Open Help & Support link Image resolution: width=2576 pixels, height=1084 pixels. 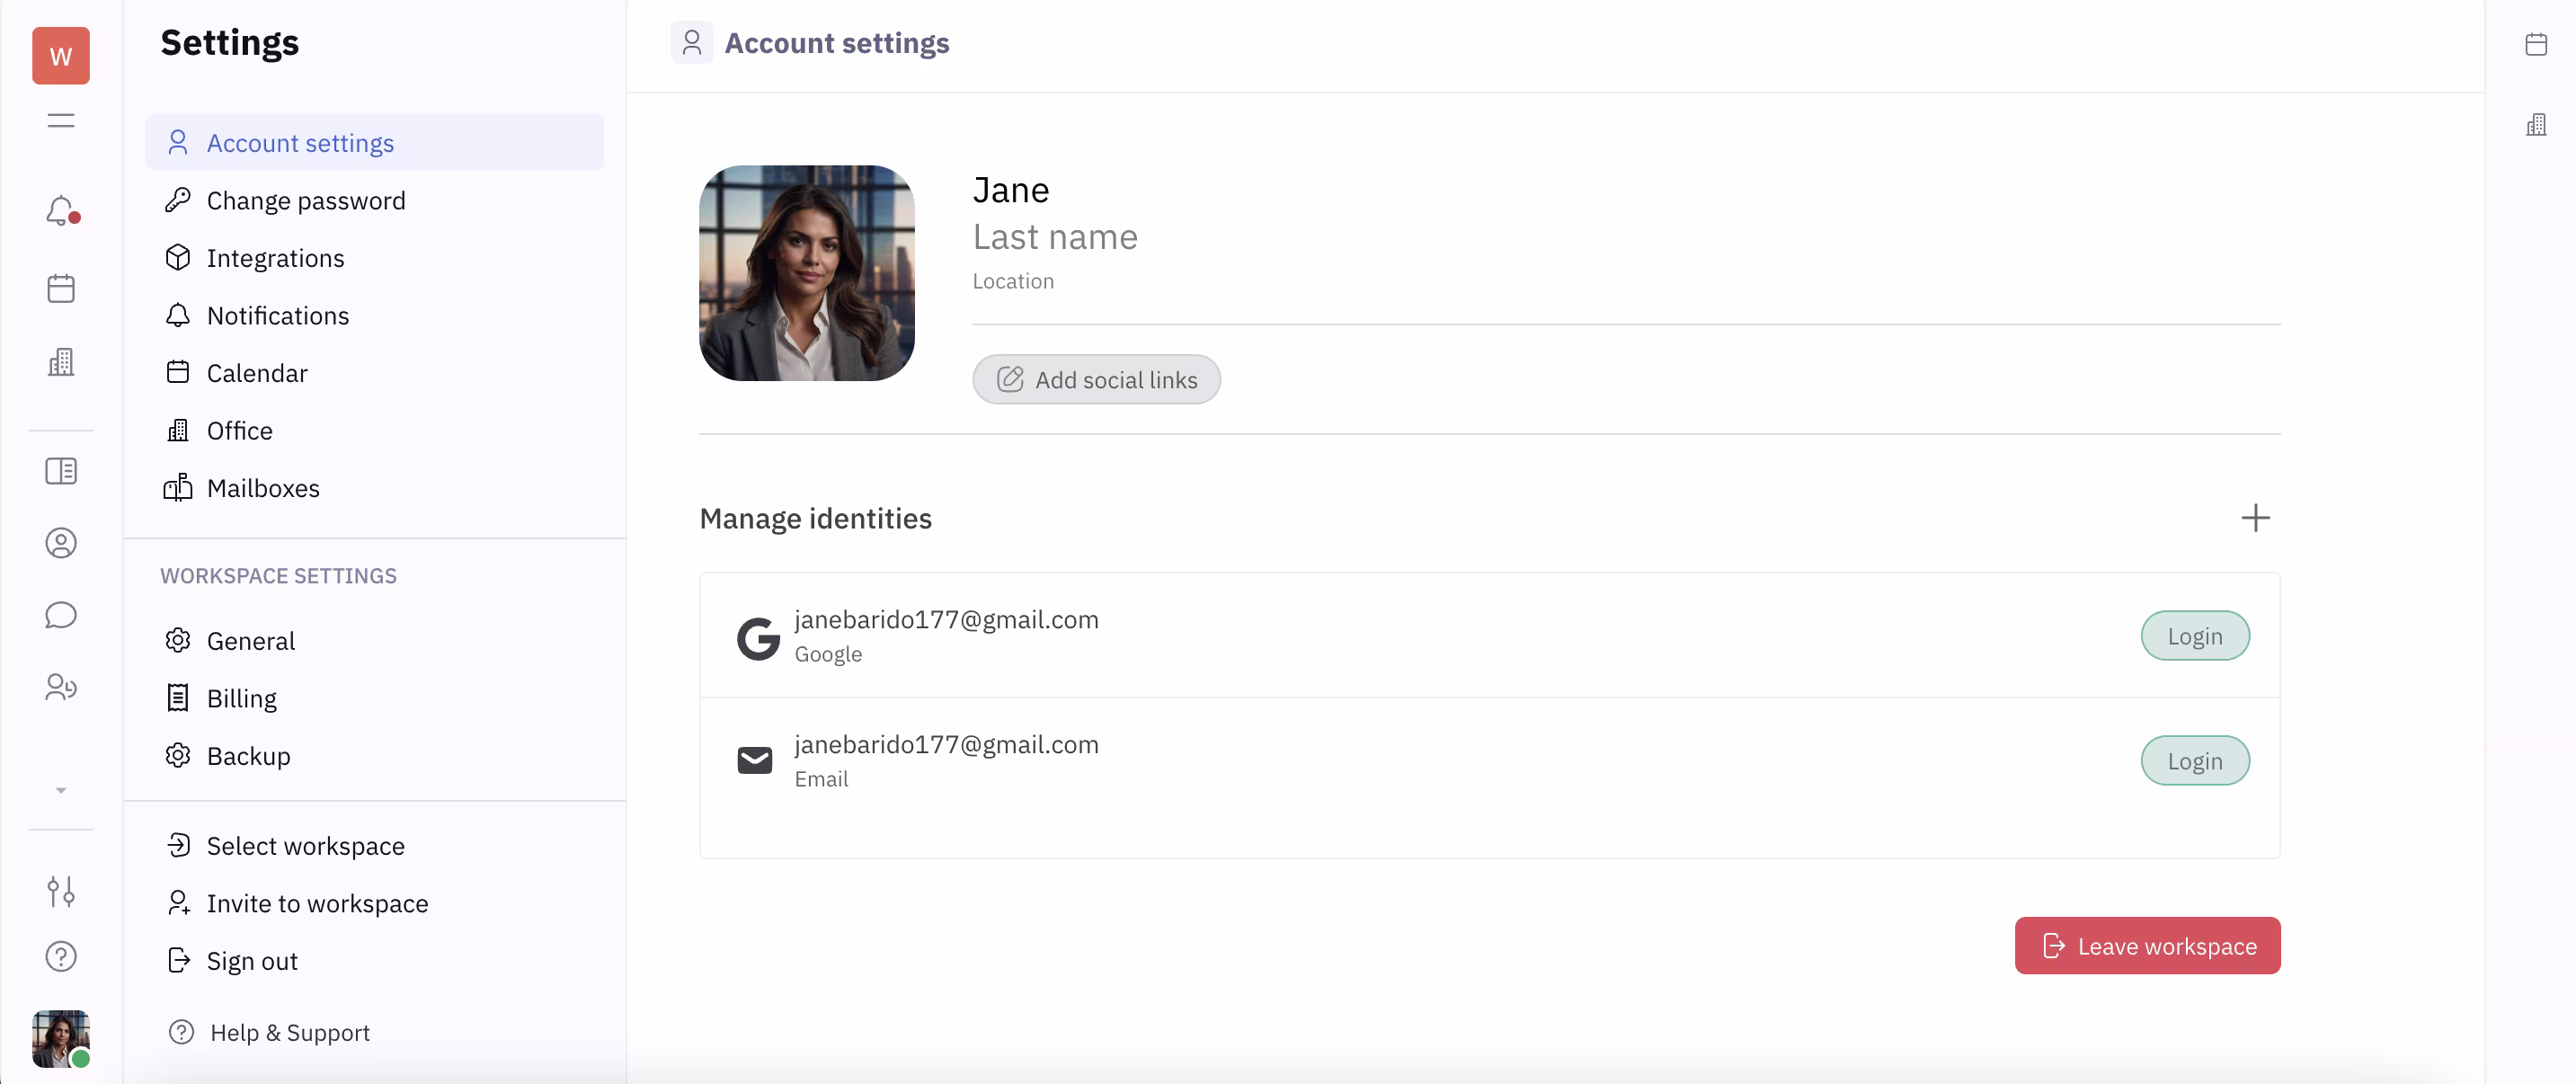[x=289, y=1032]
